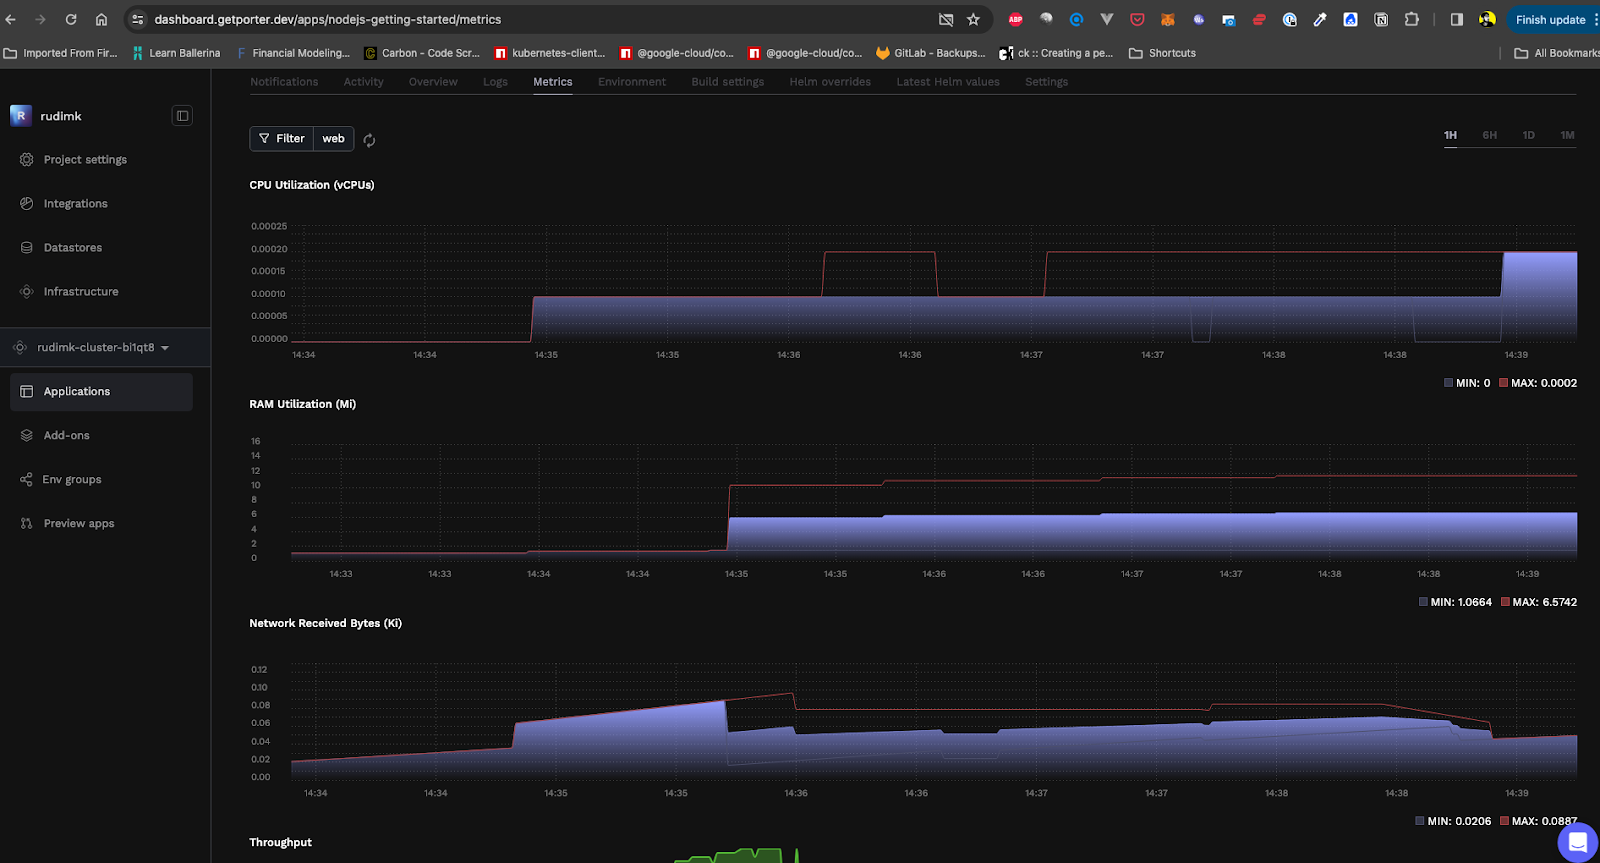Image resolution: width=1600 pixels, height=863 pixels.
Task: Open Learn Ballerina bookmark
Action: 176,53
